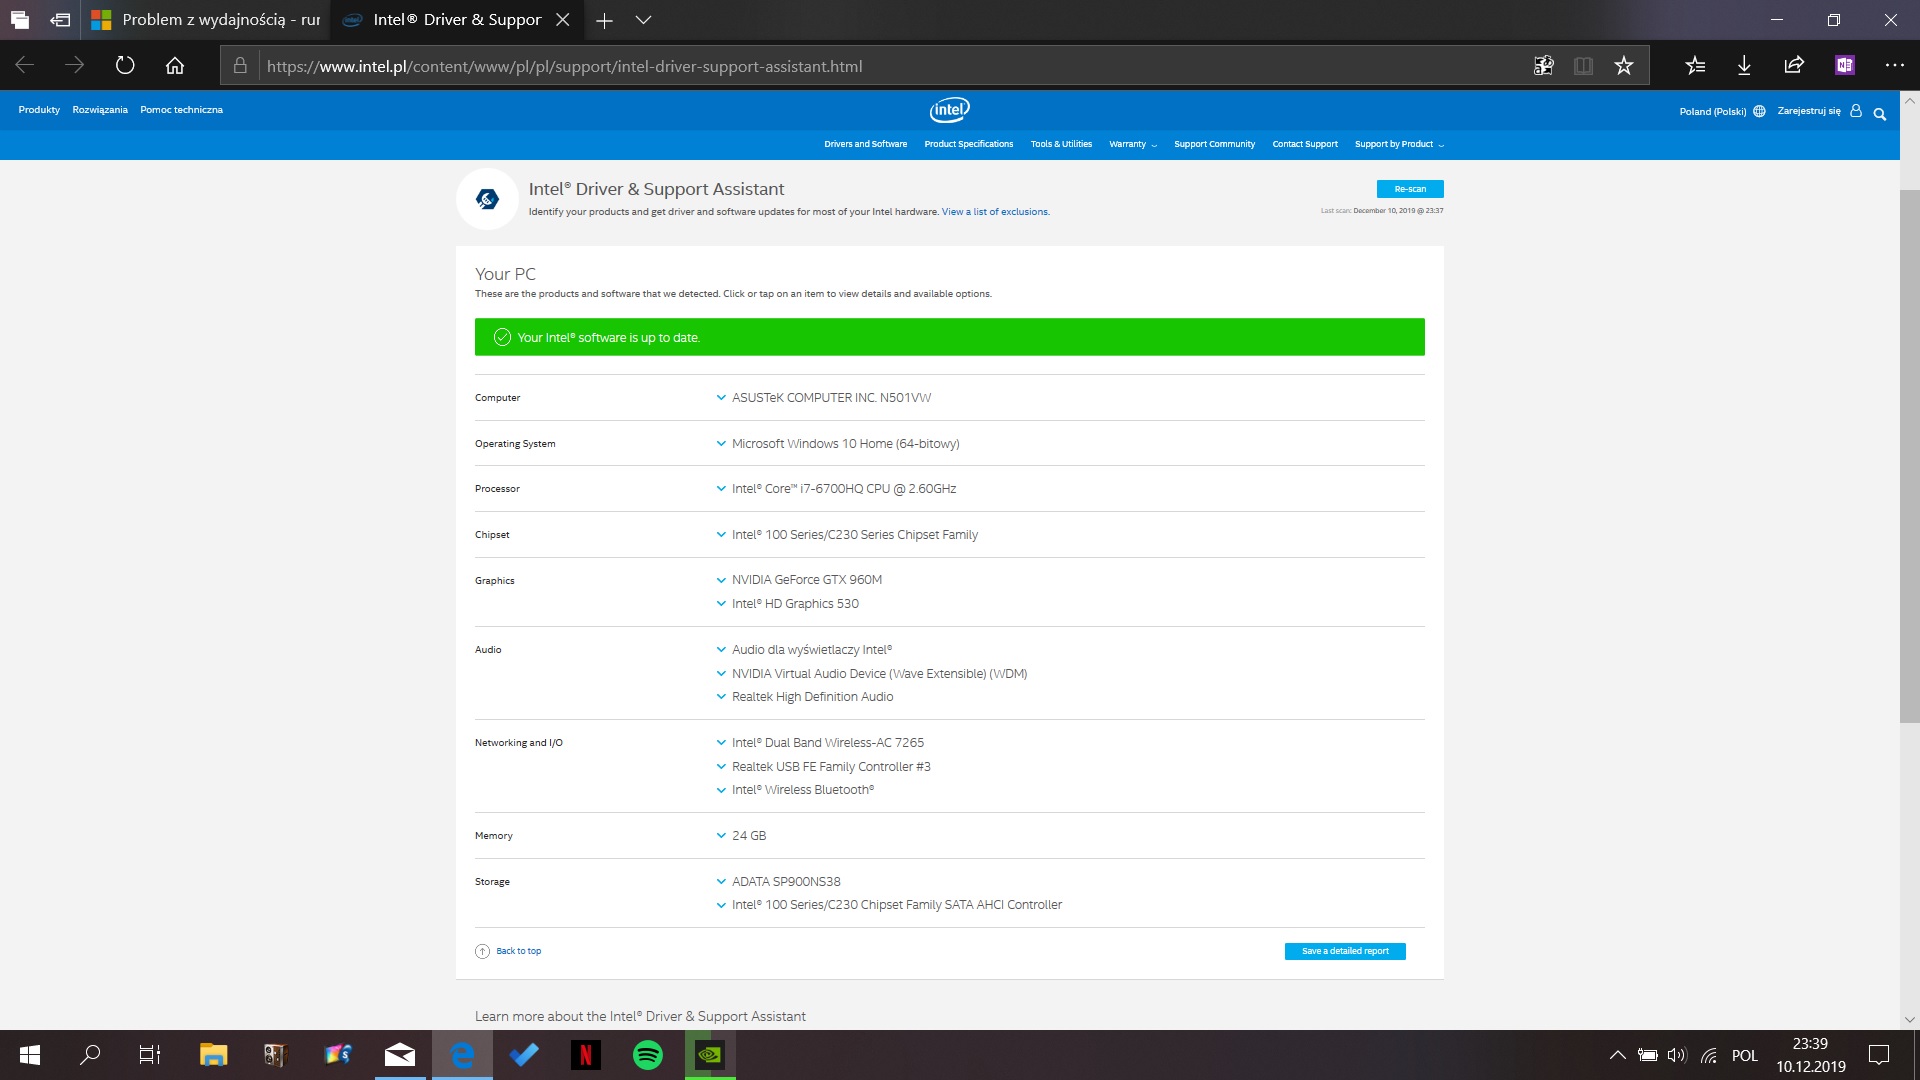Open the Warranty dropdown menu

[1132, 144]
